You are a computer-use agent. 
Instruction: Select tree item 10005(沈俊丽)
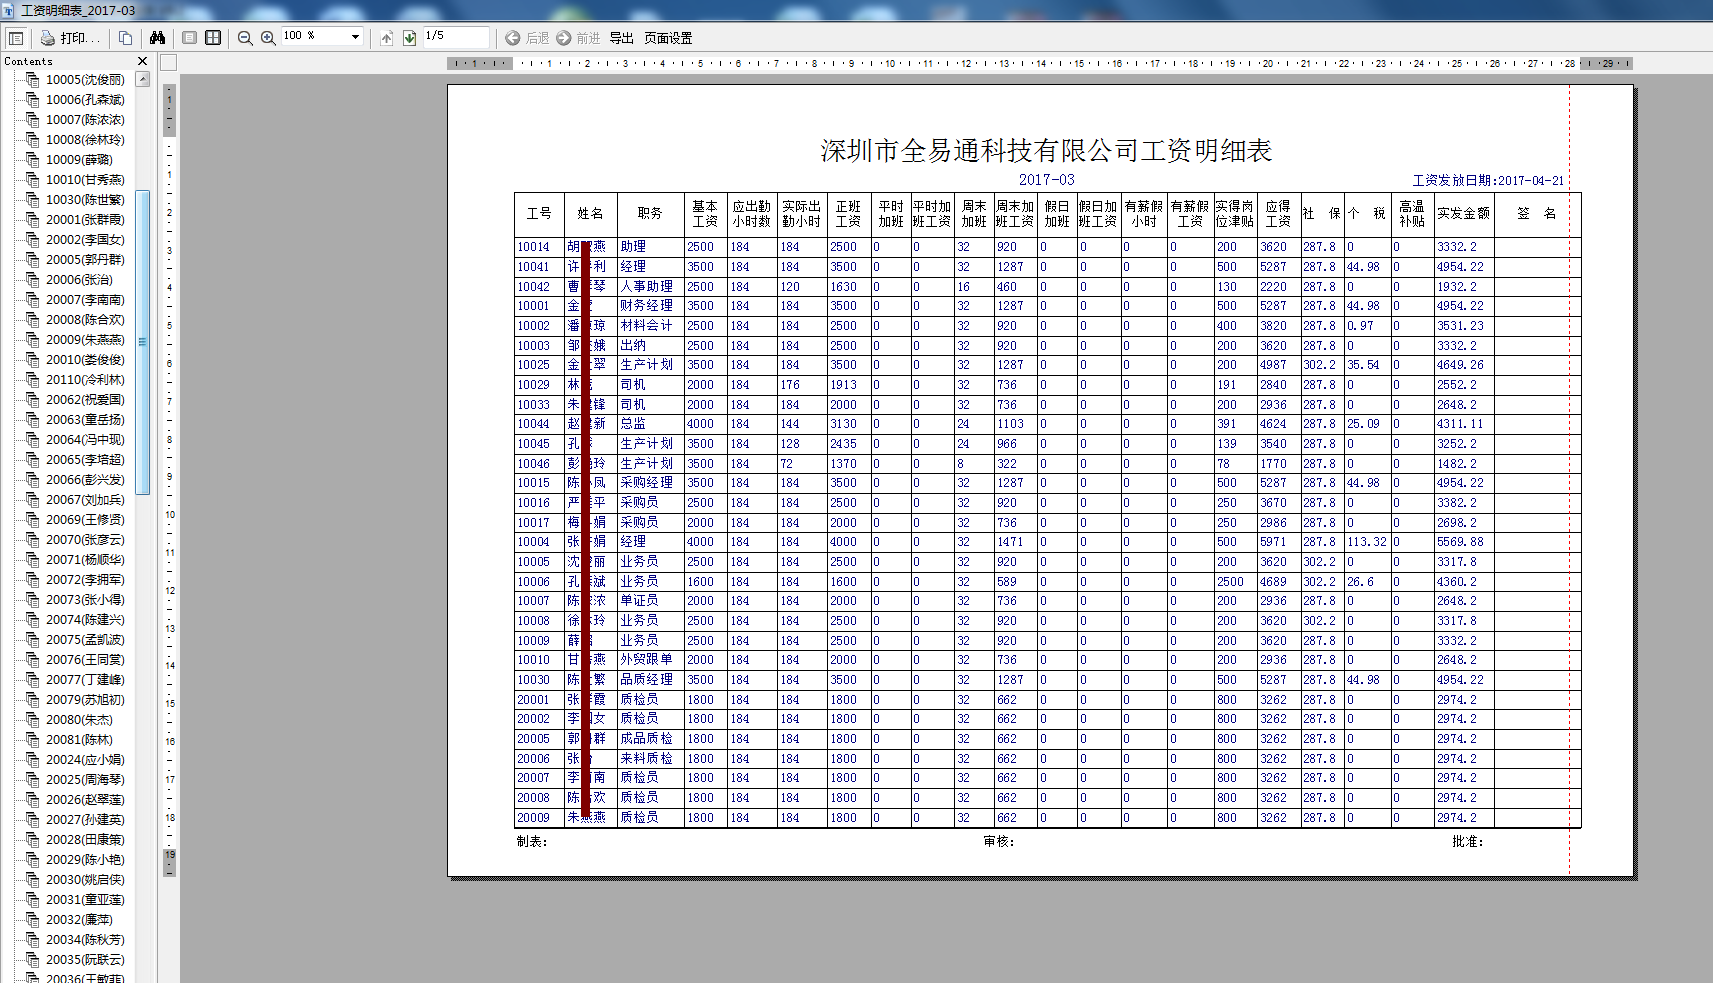click(85, 80)
